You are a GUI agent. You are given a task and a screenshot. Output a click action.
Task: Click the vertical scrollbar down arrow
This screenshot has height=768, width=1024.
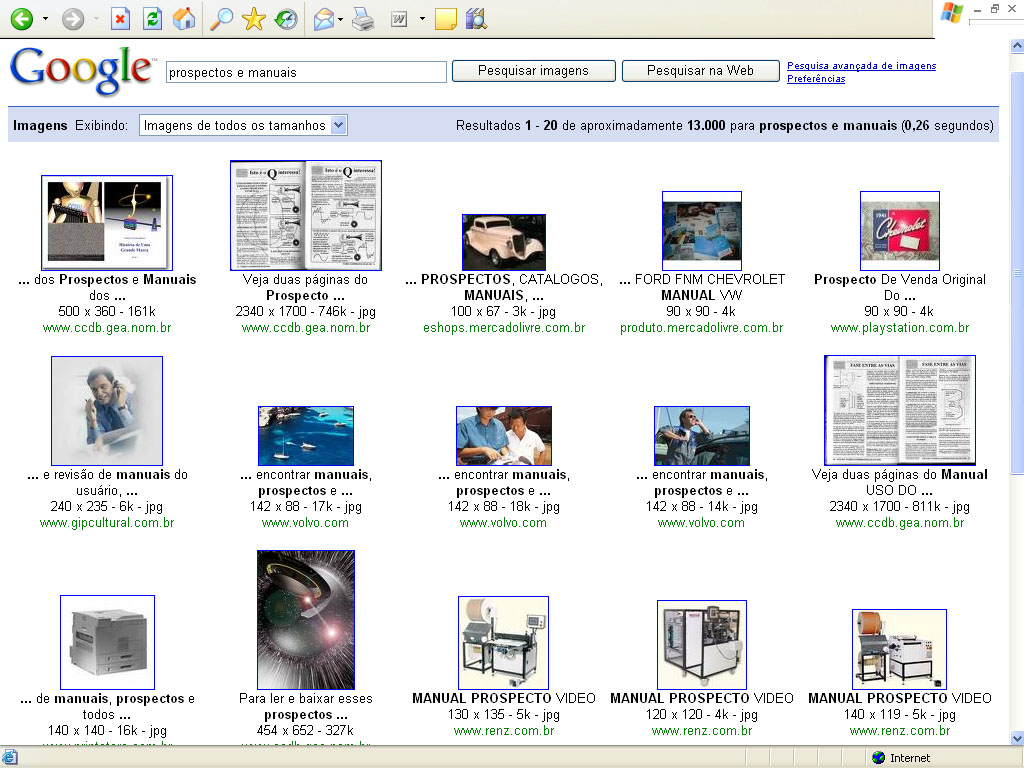pos(1015,737)
